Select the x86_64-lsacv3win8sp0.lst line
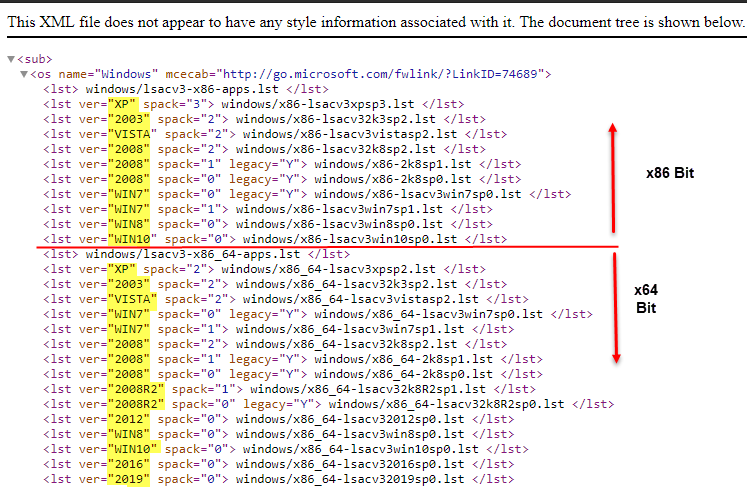Screen dimensions: 747x487 point(279,434)
